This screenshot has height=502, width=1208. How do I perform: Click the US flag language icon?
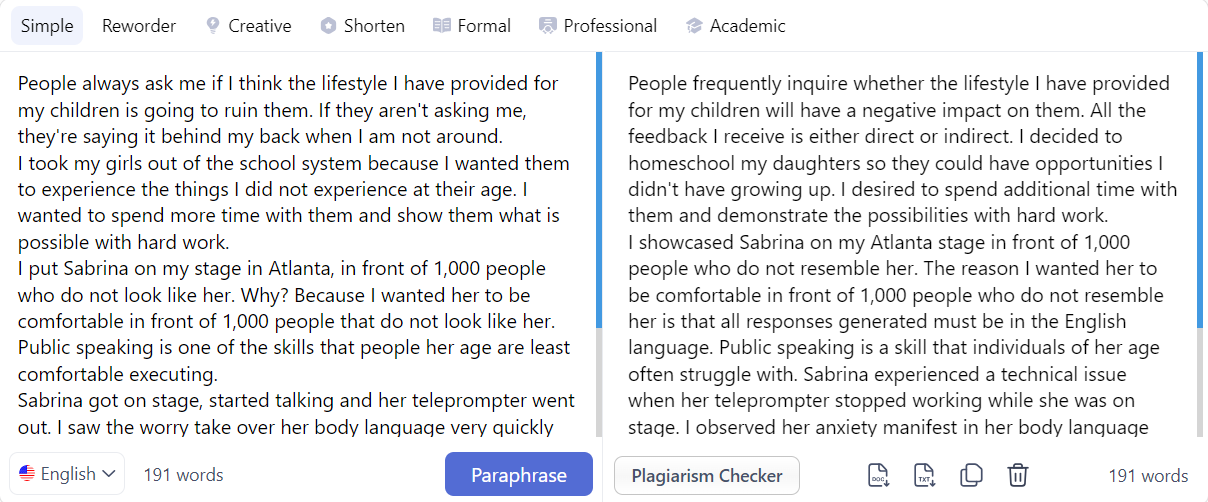point(27,474)
